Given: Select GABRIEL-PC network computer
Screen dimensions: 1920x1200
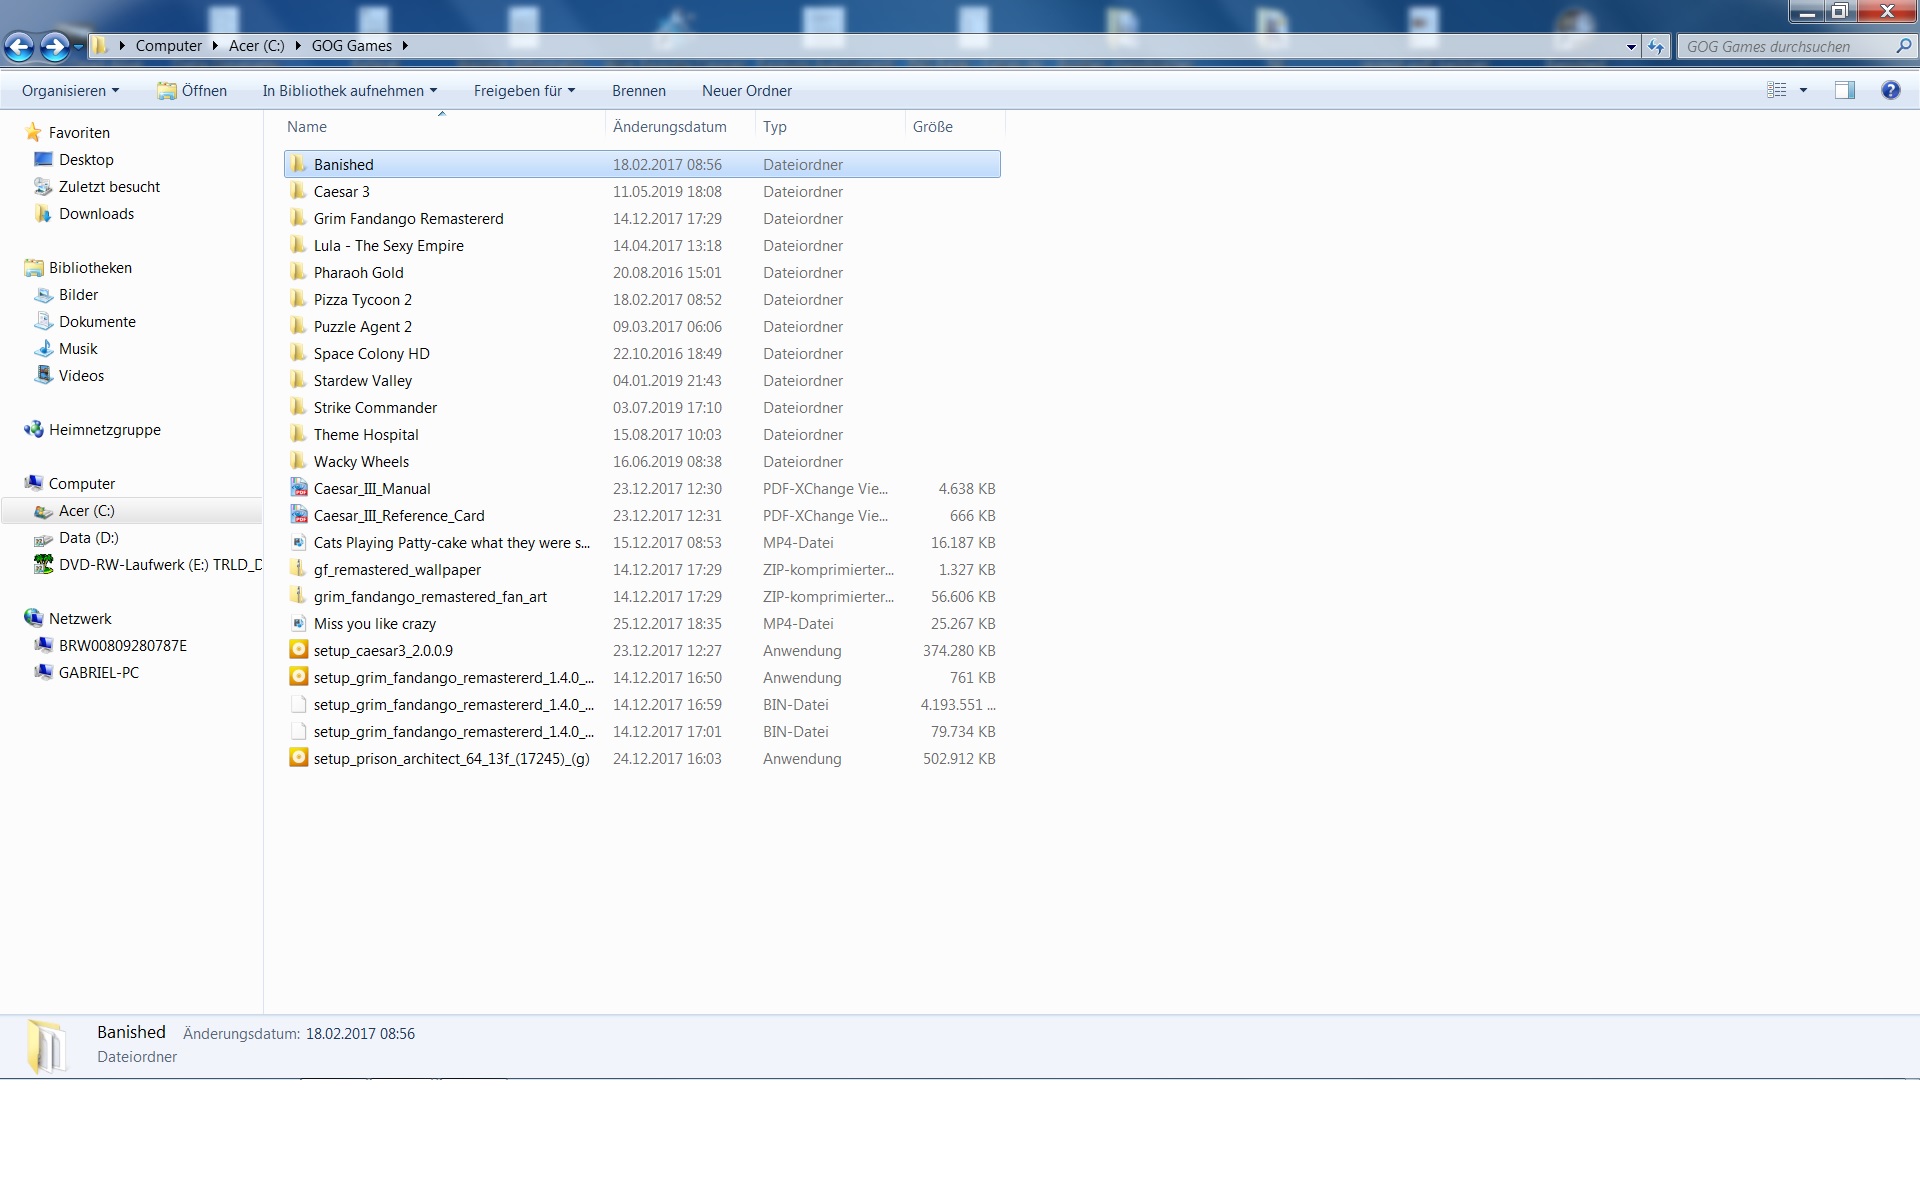Looking at the screenshot, I should click(98, 672).
